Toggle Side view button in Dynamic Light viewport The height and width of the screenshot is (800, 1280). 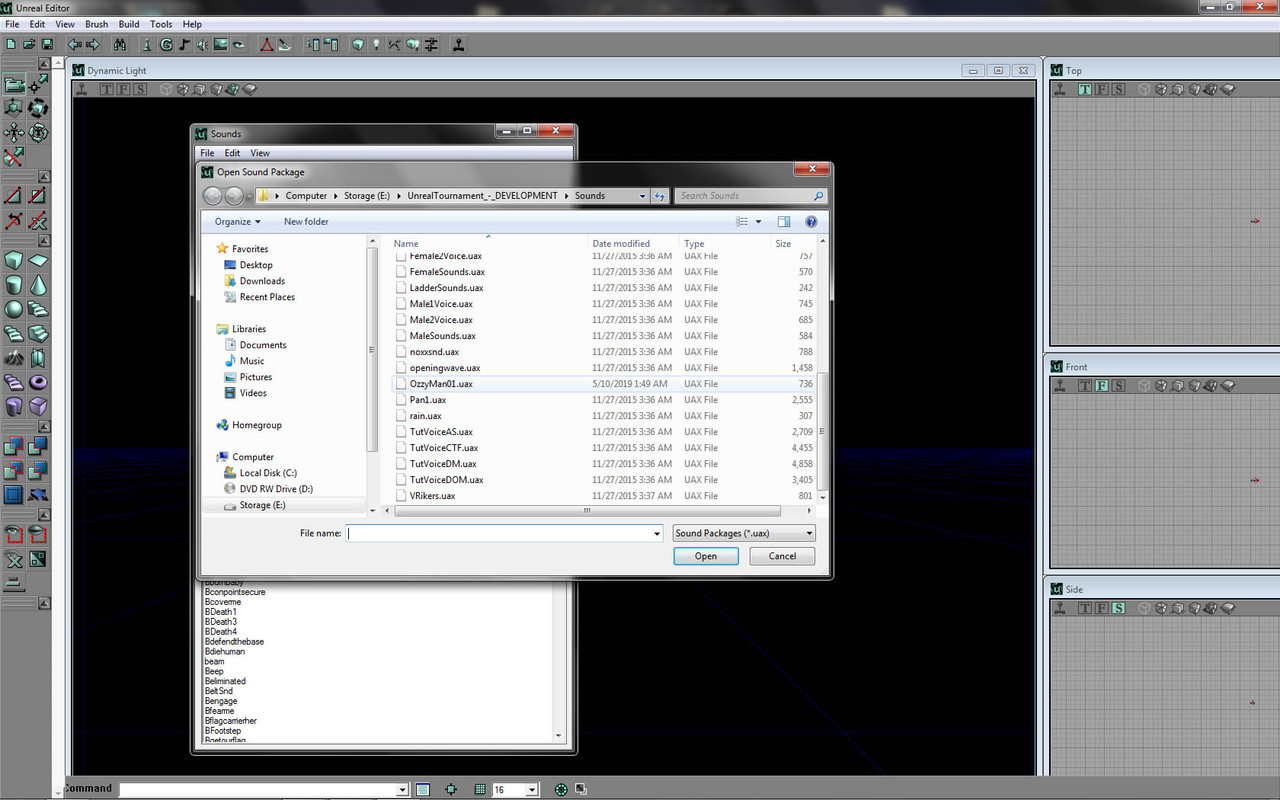tap(140, 89)
